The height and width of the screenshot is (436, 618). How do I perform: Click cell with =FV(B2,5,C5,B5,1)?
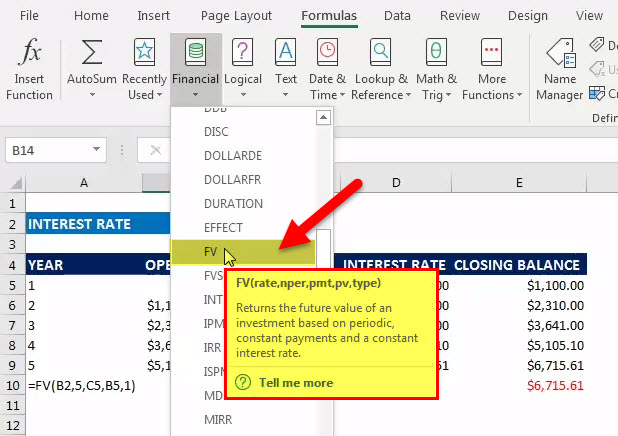[x=84, y=386]
